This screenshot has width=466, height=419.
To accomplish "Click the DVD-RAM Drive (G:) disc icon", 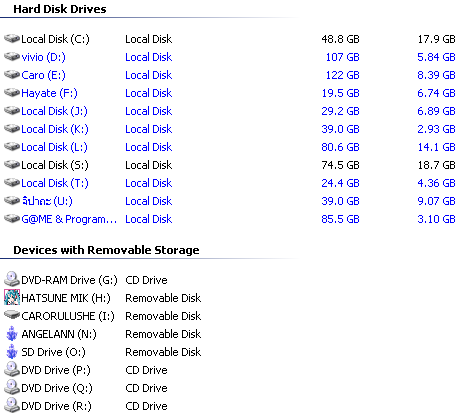I will click(12, 279).
